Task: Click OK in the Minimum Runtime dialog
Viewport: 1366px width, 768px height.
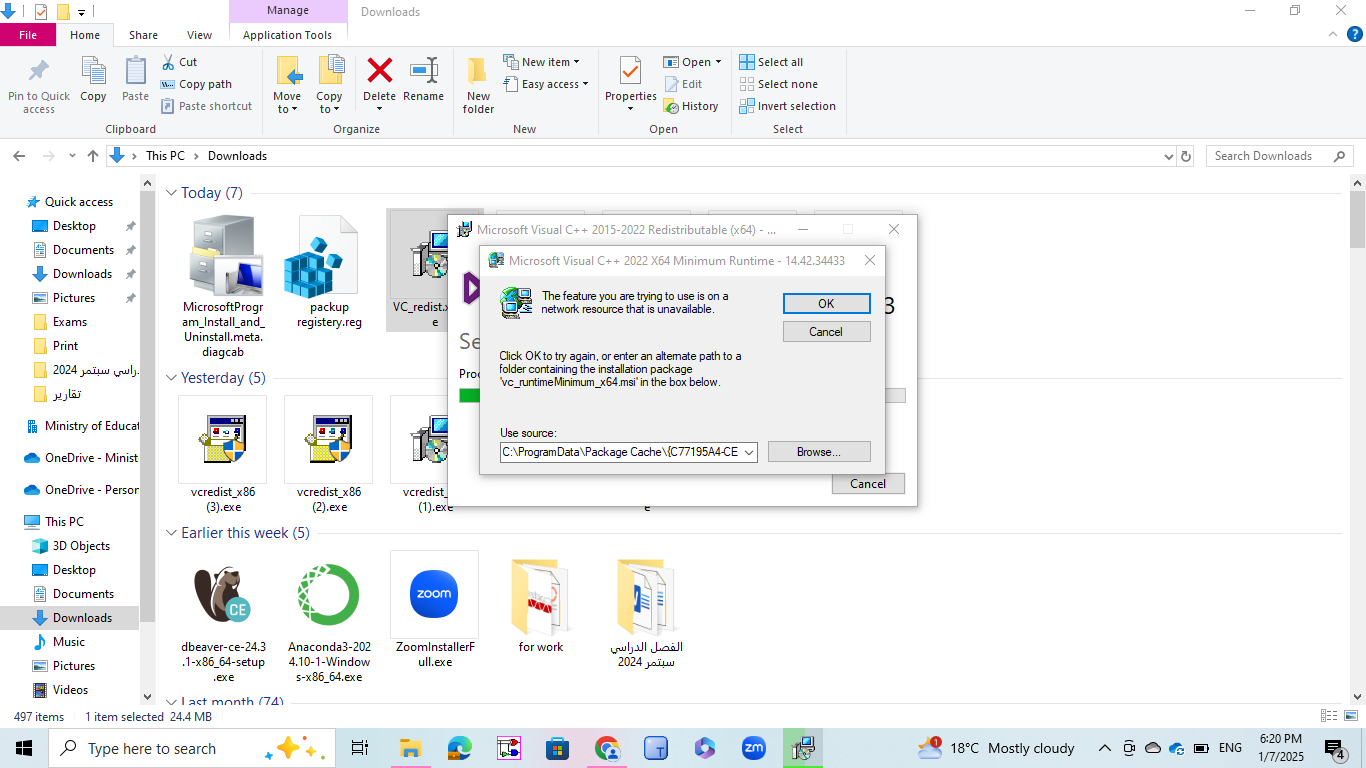Action: tap(826, 303)
